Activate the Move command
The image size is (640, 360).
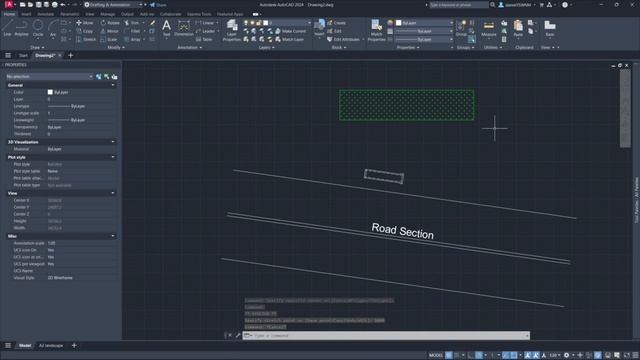85,23
